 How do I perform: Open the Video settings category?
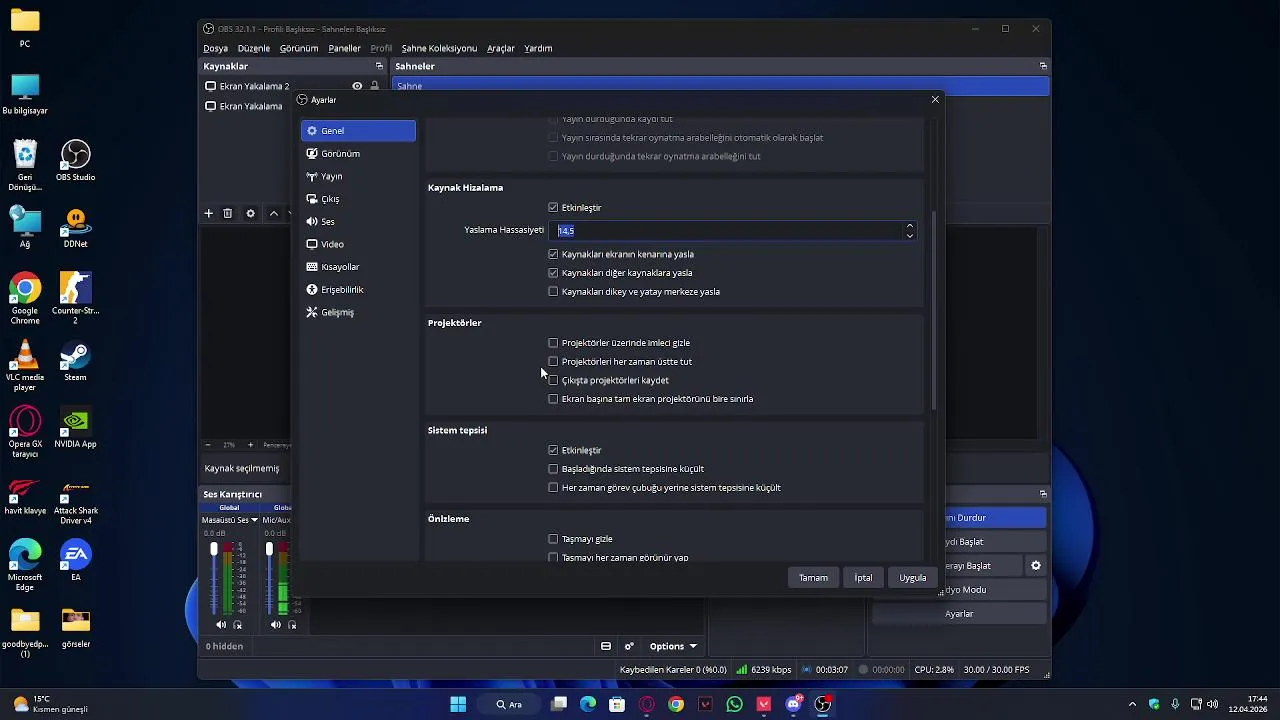click(358, 244)
